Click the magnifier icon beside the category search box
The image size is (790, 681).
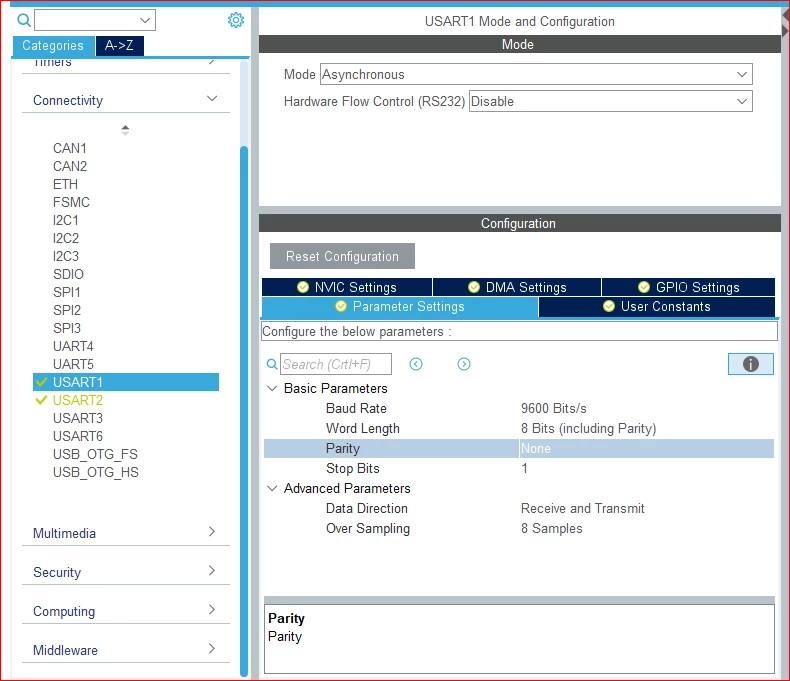click(24, 20)
